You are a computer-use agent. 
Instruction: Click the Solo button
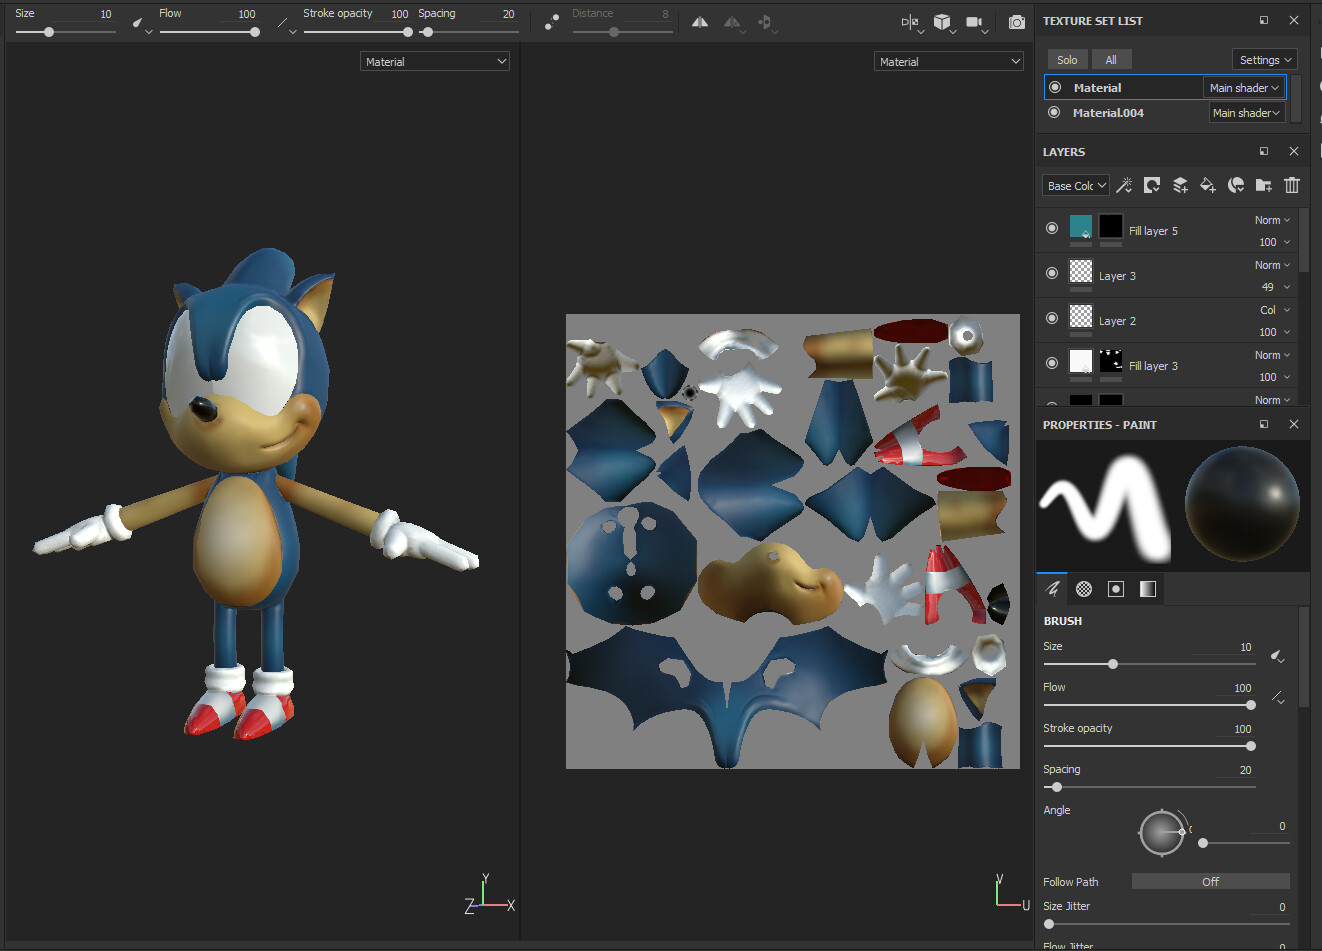click(x=1067, y=60)
